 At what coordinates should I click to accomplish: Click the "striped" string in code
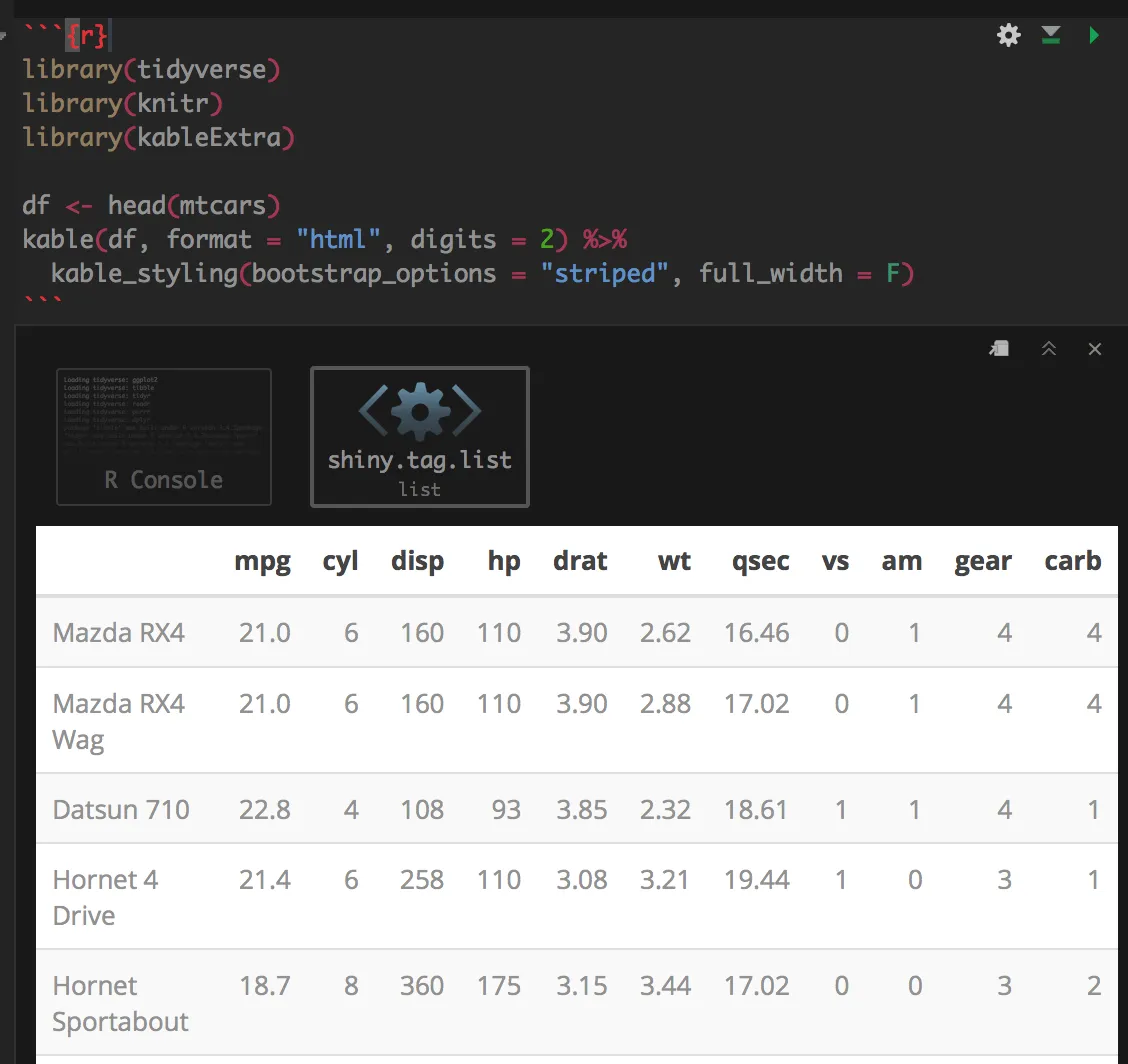pyautogui.click(x=611, y=273)
